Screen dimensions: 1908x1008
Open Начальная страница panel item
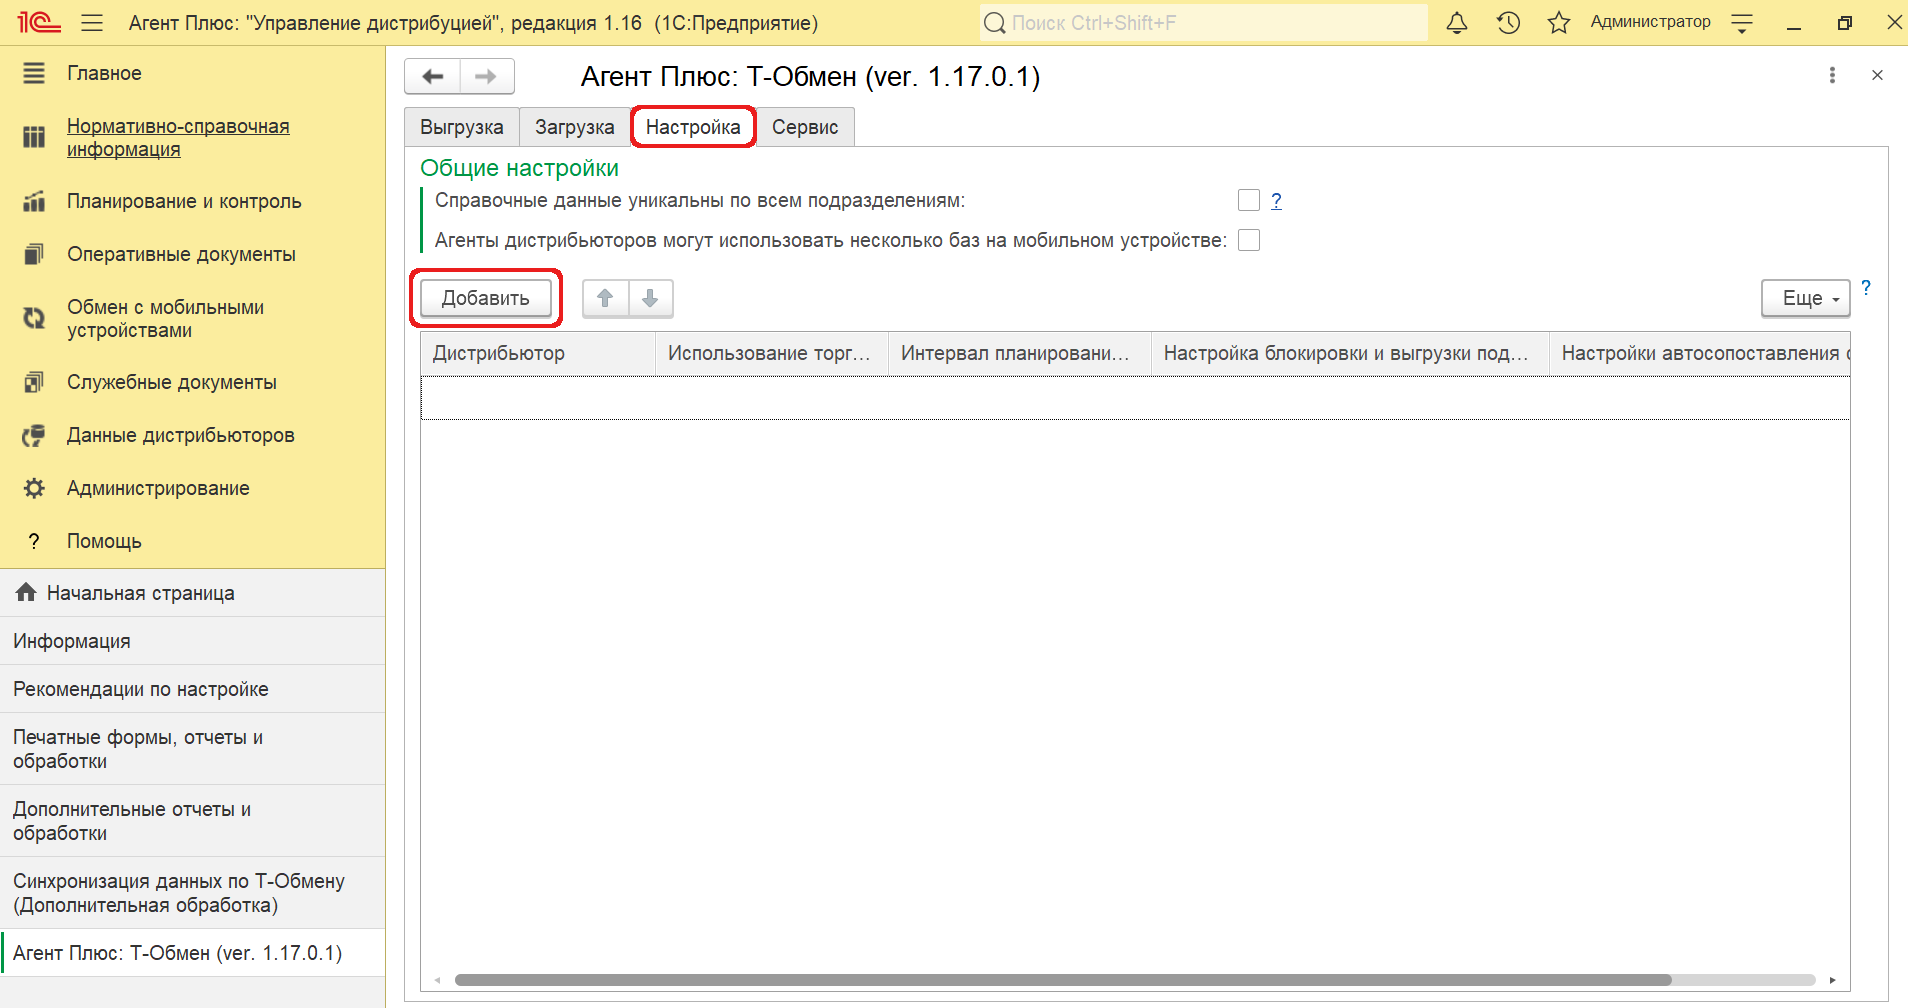tap(192, 593)
